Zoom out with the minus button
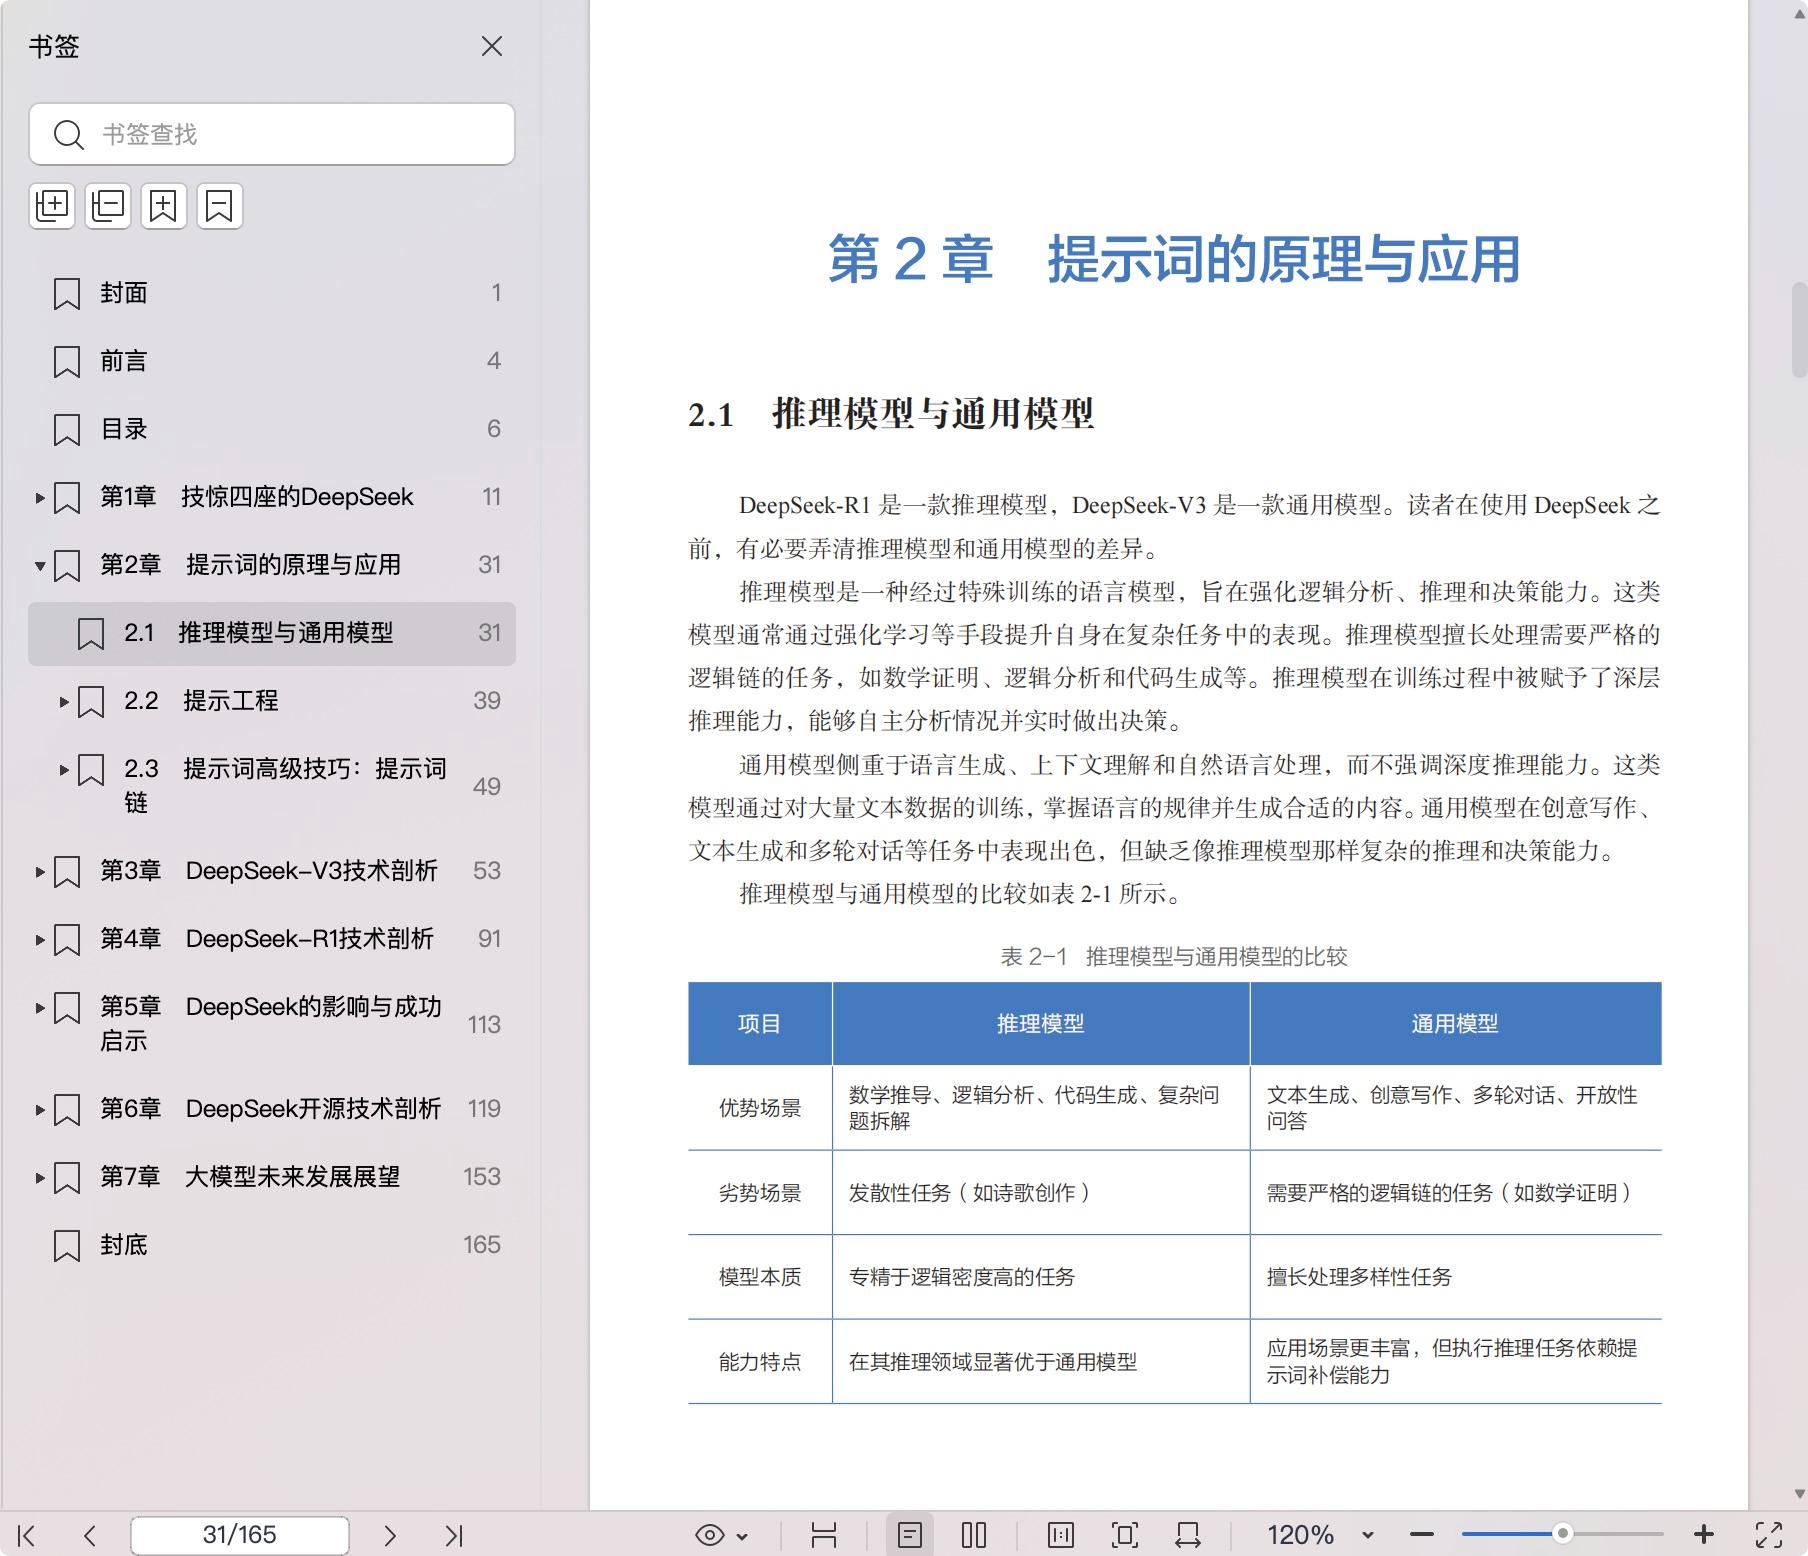This screenshot has height=1556, width=1808. pos(1422,1535)
